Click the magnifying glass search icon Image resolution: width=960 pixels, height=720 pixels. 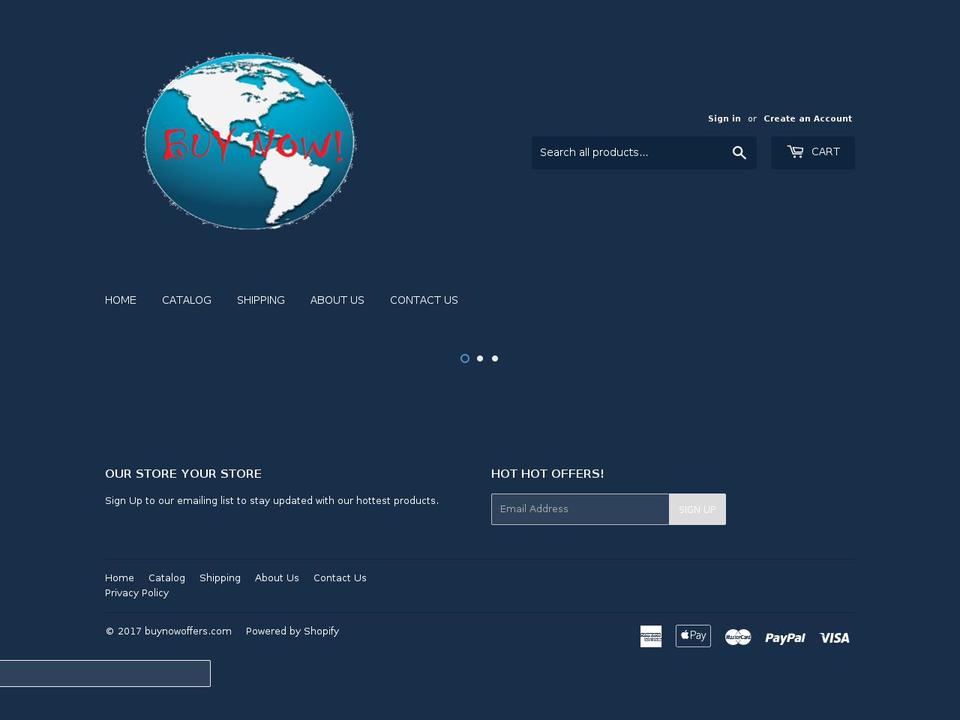point(739,152)
